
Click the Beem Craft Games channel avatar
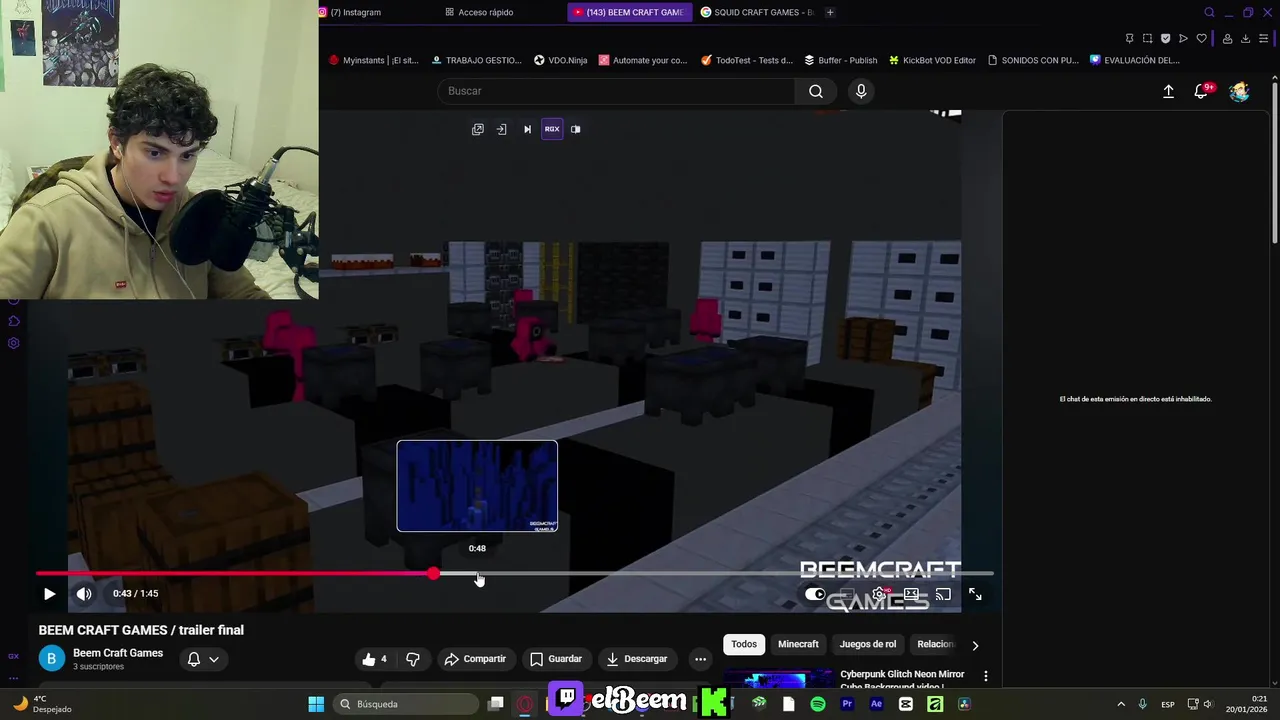pos(51,659)
